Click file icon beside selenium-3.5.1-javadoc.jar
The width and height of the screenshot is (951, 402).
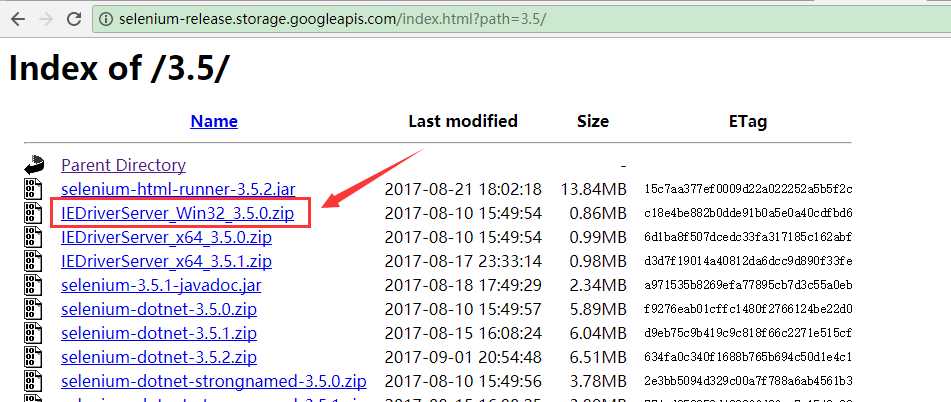point(33,286)
